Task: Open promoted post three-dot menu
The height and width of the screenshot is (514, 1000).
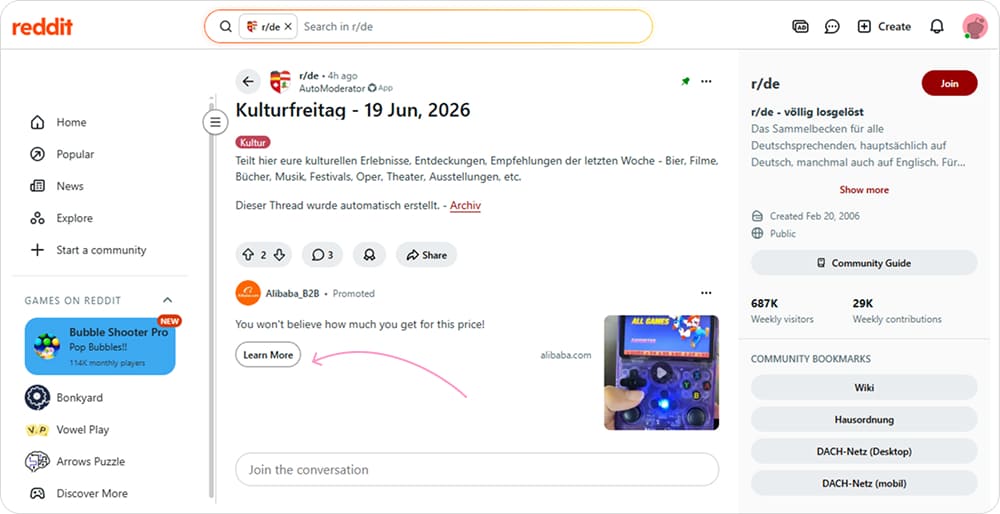Action: click(706, 293)
